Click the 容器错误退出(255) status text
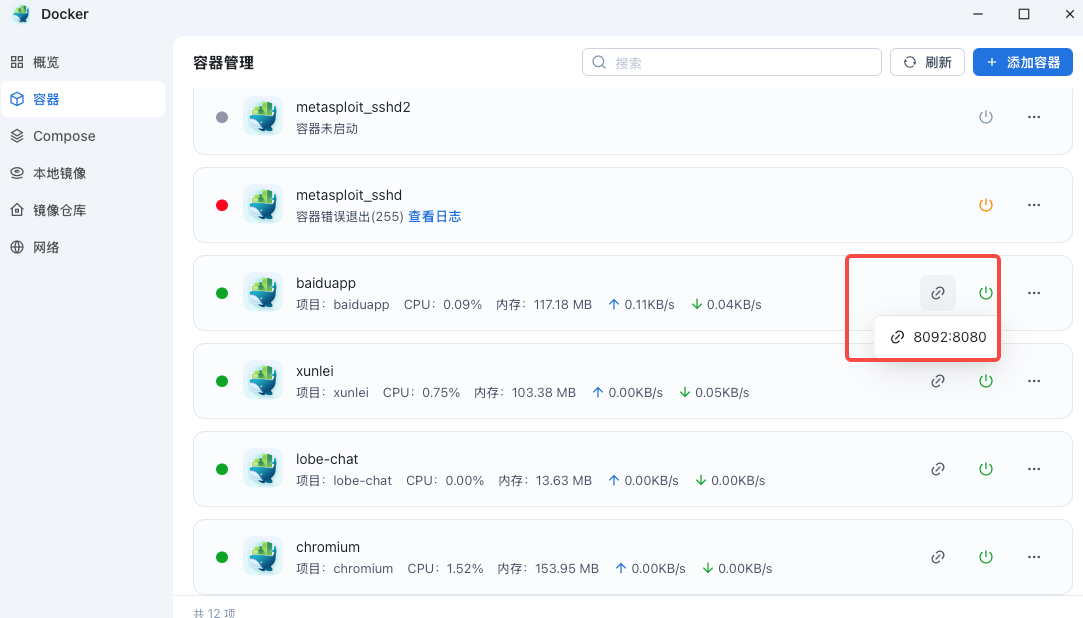Image resolution: width=1083 pixels, height=618 pixels. (349, 217)
